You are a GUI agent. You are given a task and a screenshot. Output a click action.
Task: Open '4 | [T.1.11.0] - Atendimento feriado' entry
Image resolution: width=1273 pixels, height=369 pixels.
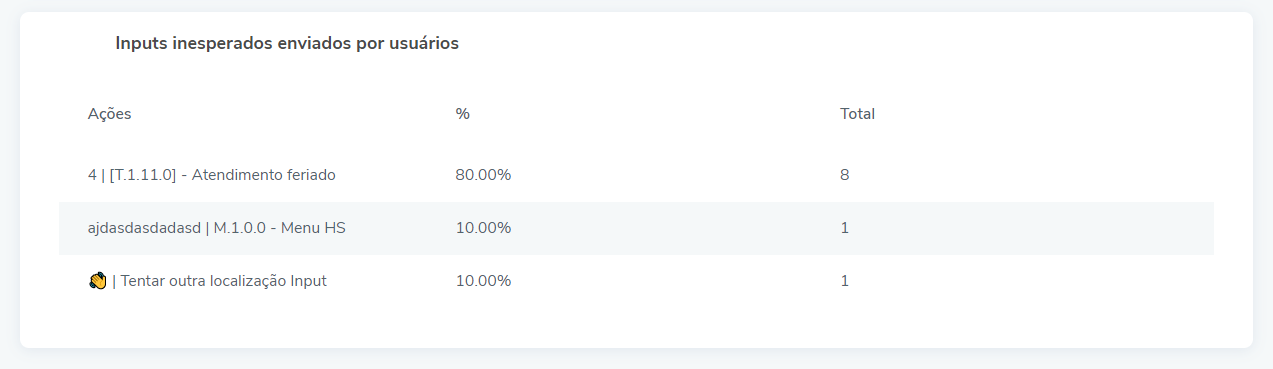(212, 175)
